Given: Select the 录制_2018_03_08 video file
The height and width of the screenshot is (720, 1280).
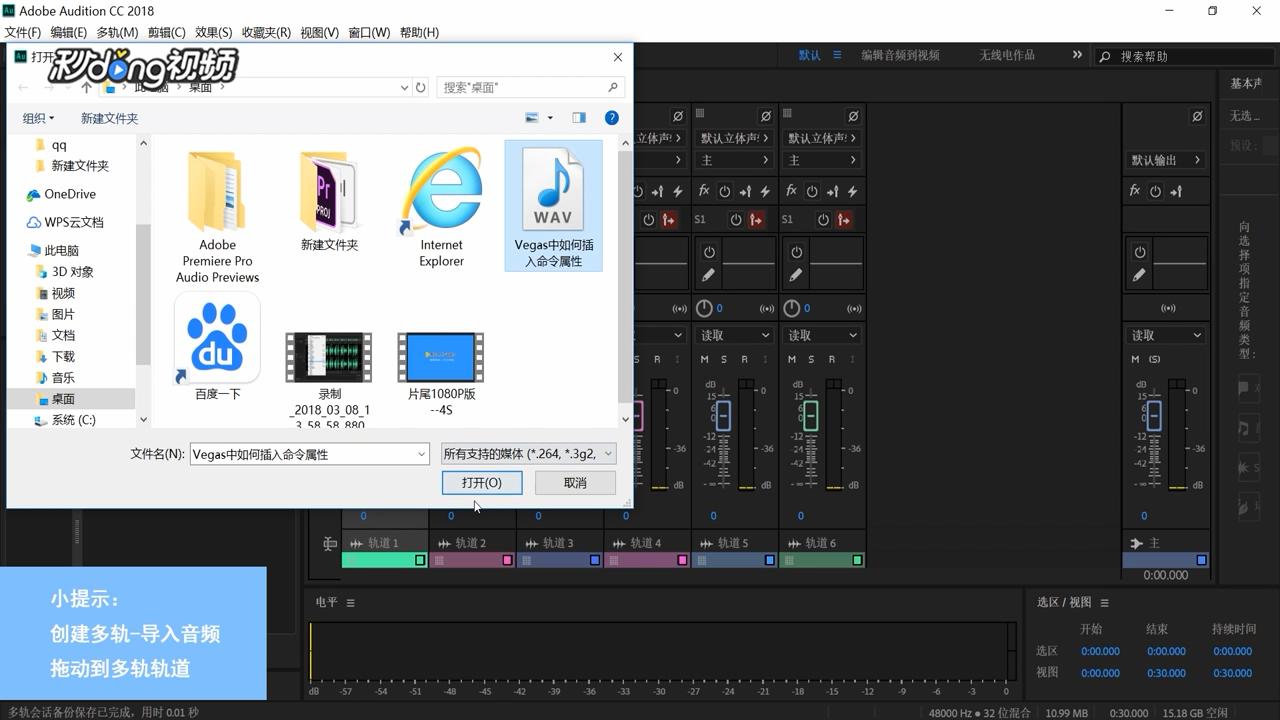Looking at the screenshot, I should pos(329,380).
